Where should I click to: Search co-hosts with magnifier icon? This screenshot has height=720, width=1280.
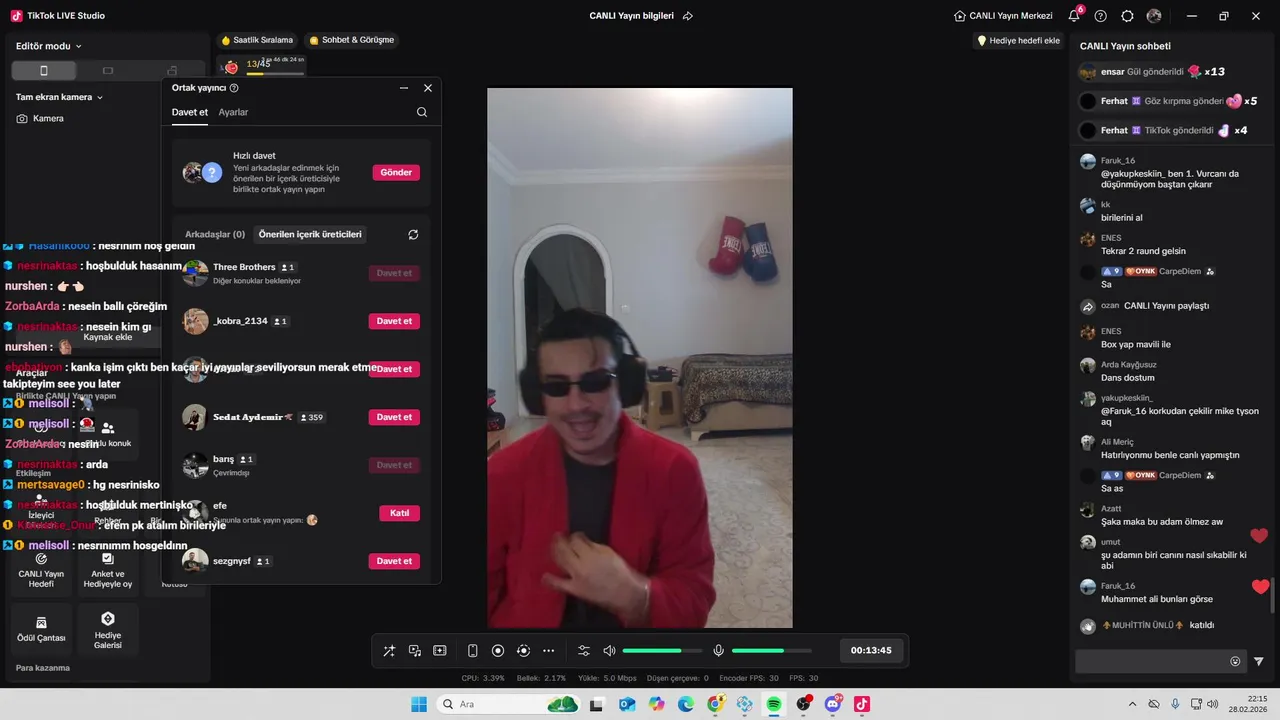[422, 112]
